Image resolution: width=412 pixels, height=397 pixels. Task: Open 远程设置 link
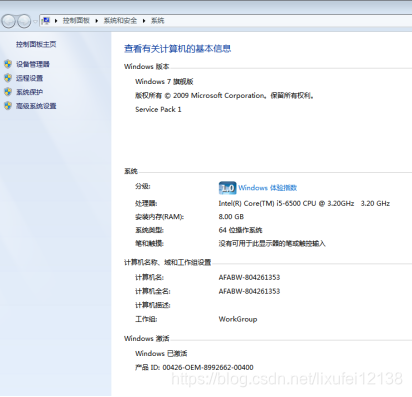(29, 78)
